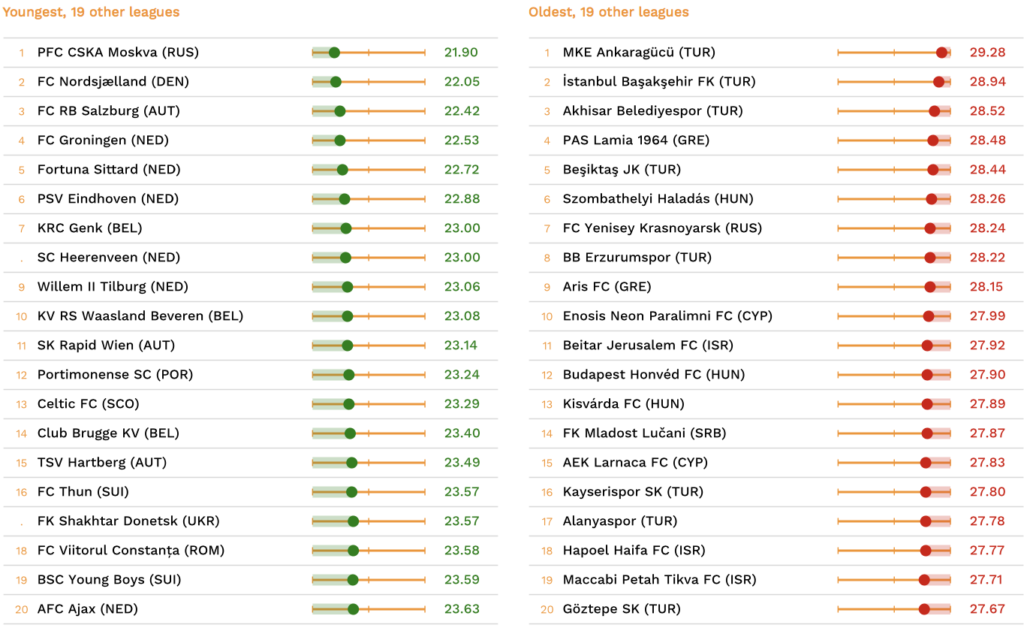Click Göztepe SK (TUR) team name
Viewport: 1024px width, 628px height.
pos(622,609)
